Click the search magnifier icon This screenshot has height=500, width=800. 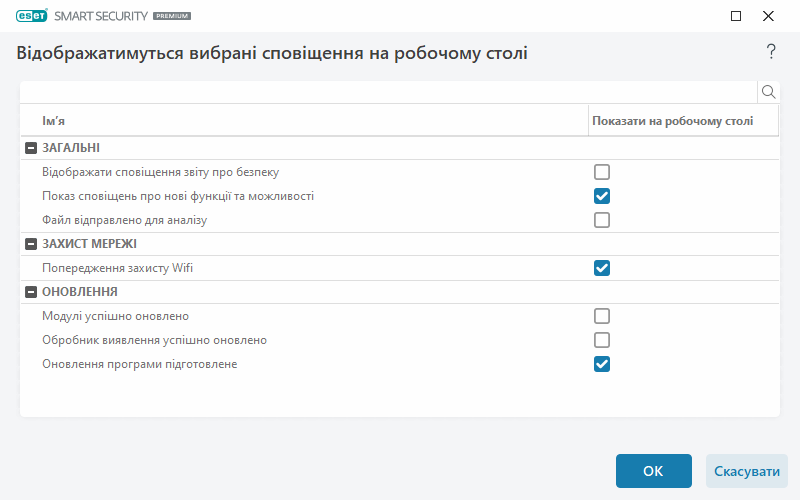coord(769,92)
